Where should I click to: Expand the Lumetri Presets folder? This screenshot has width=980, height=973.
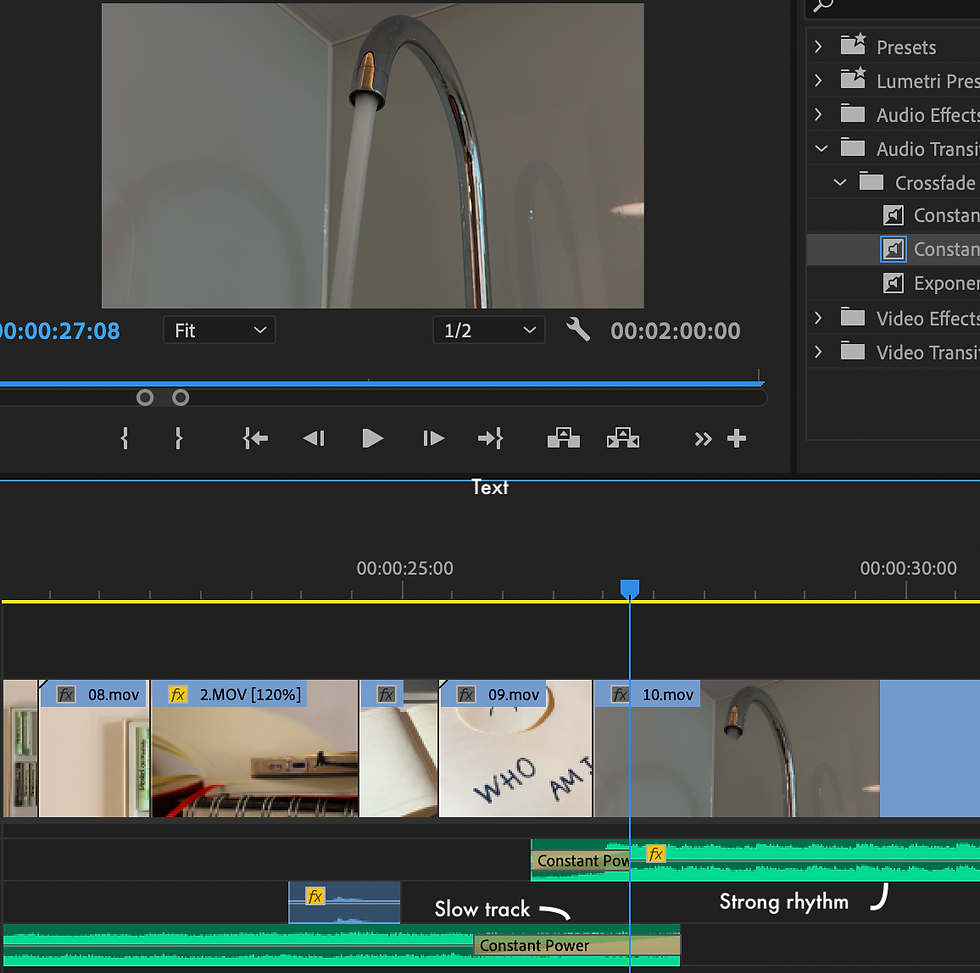coord(818,81)
